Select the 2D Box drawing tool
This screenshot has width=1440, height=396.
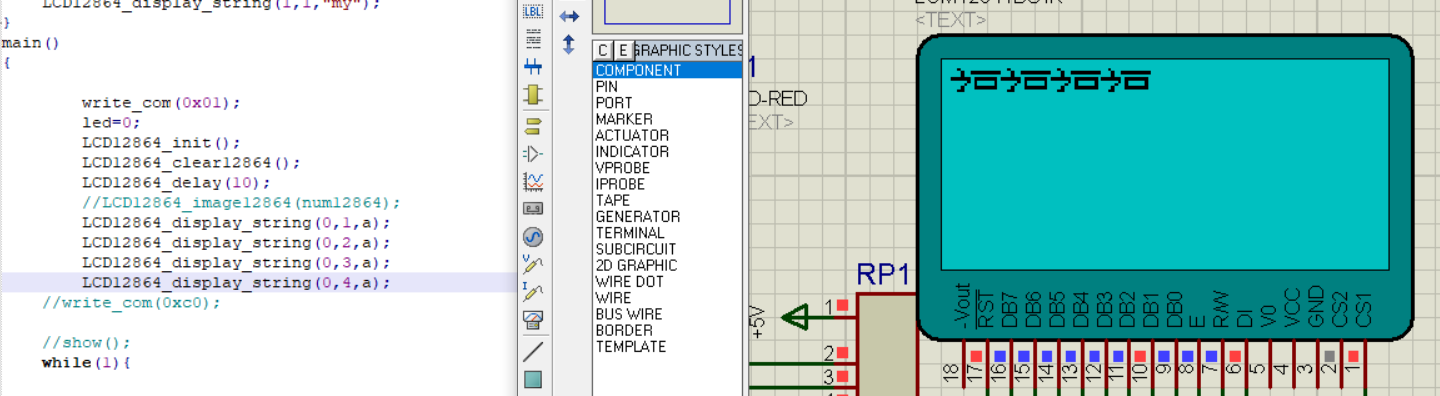(533, 379)
